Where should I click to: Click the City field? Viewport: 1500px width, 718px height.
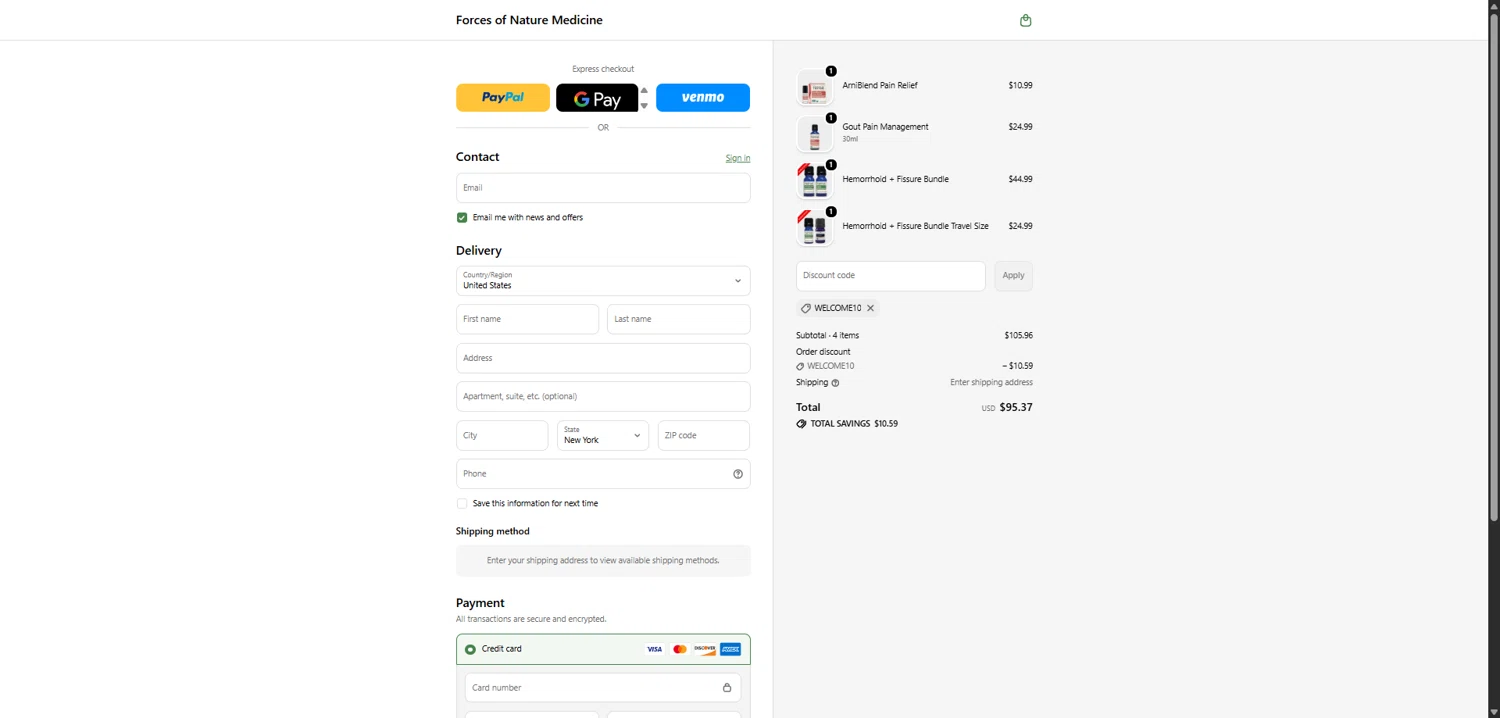(x=502, y=435)
